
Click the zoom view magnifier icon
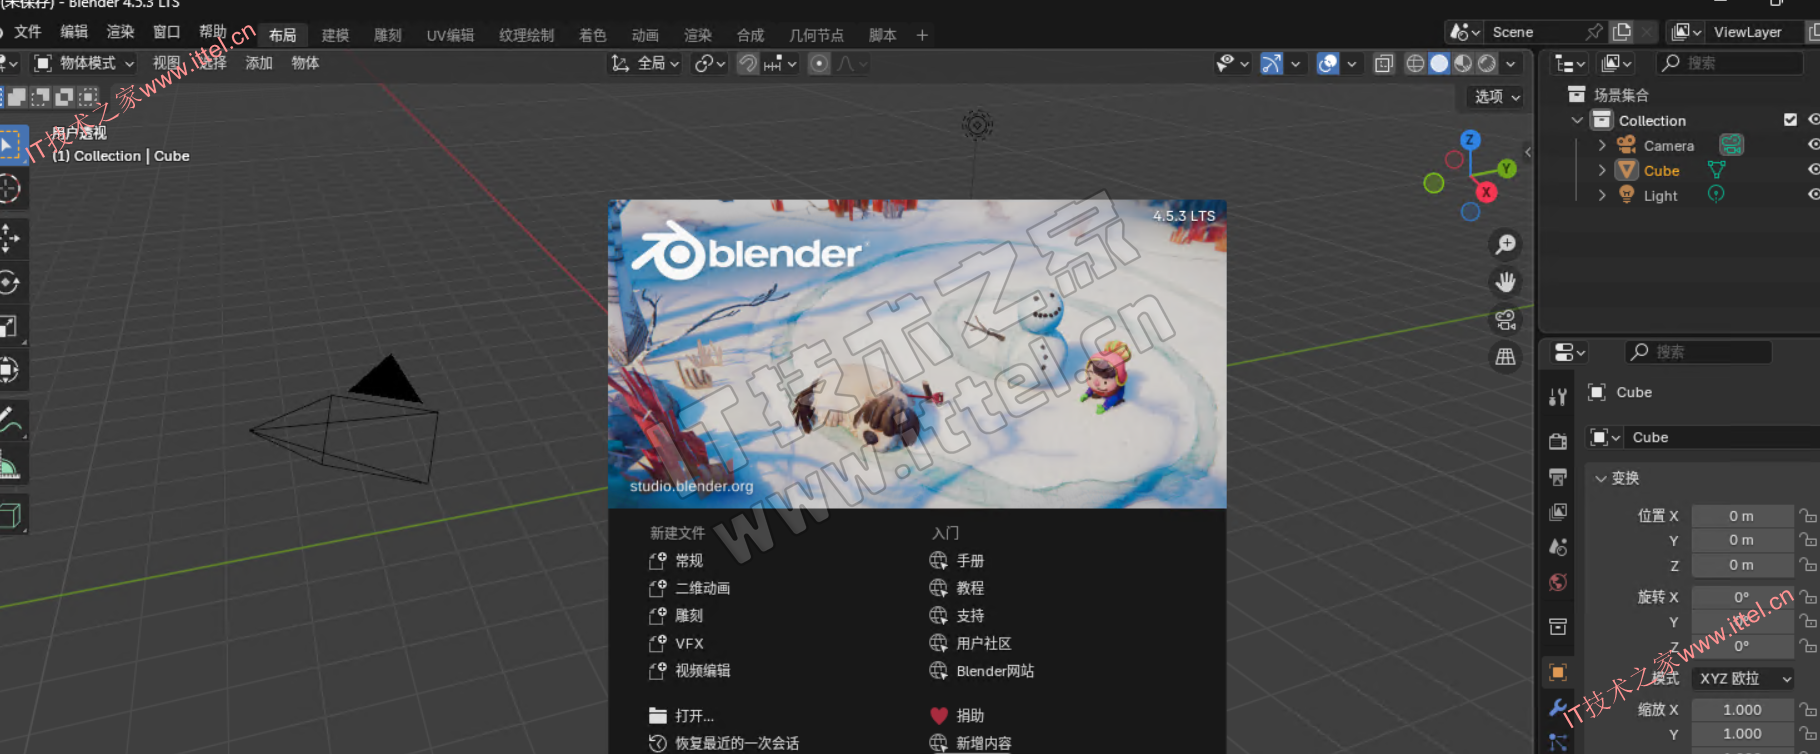coord(1505,244)
